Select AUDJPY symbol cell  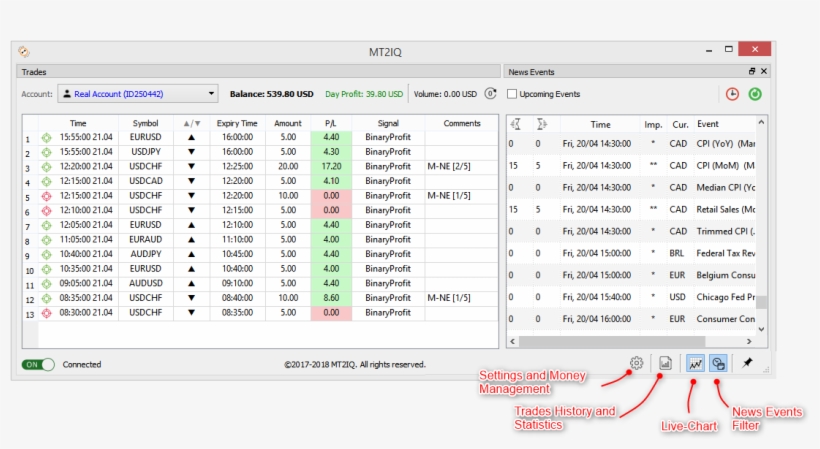pos(145,254)
